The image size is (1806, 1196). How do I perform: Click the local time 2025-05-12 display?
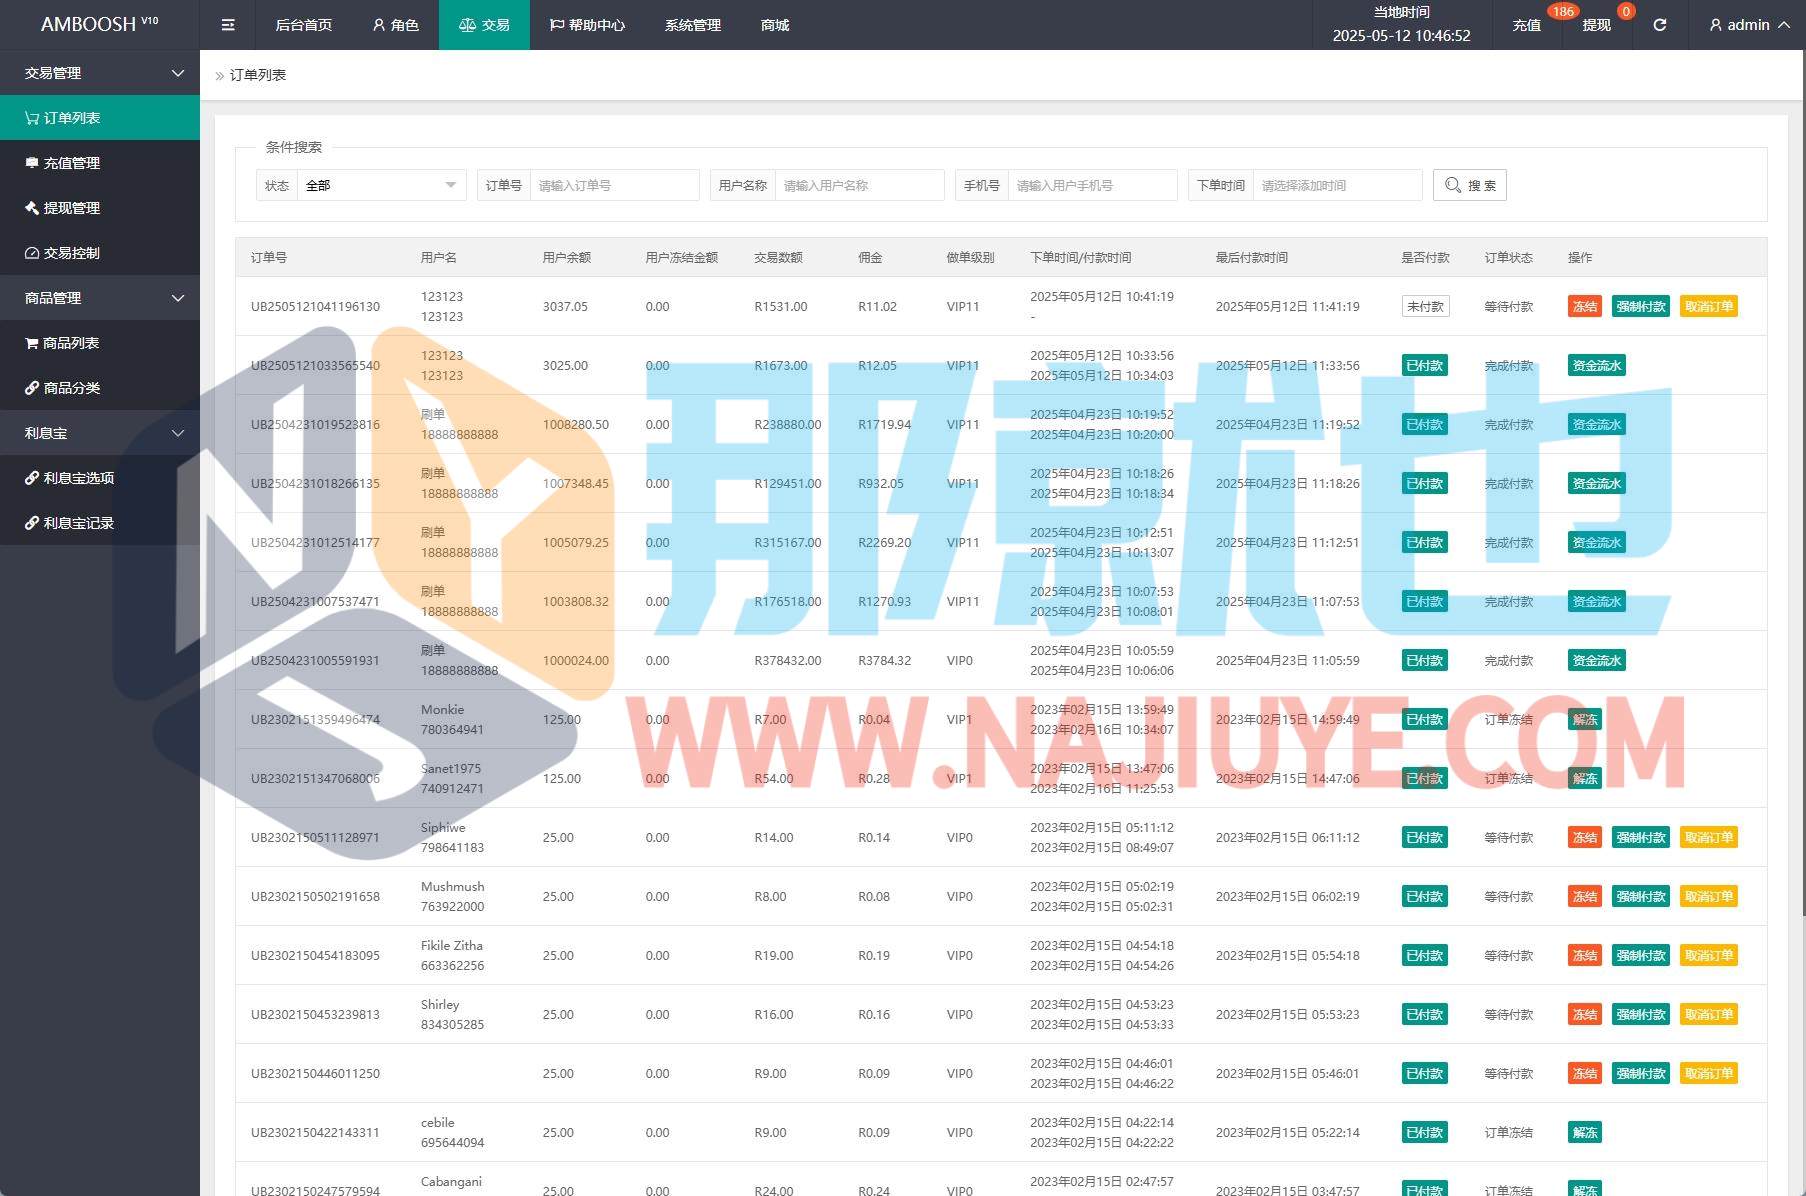tap(1401, 36)
